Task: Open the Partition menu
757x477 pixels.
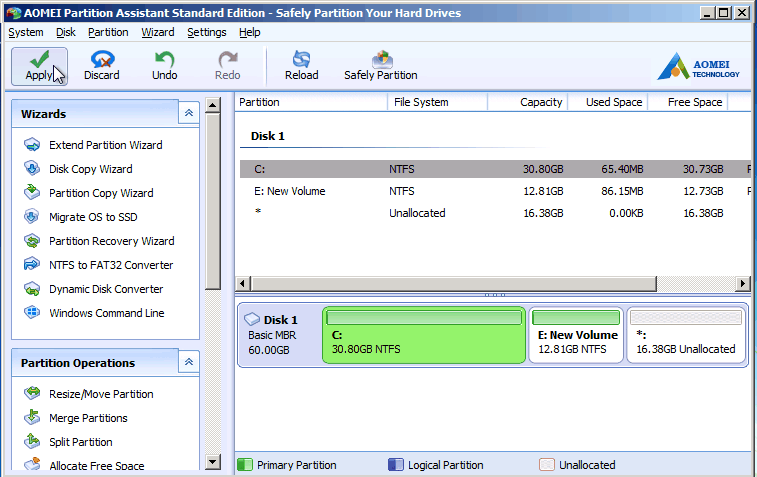Action: point(108,32)
